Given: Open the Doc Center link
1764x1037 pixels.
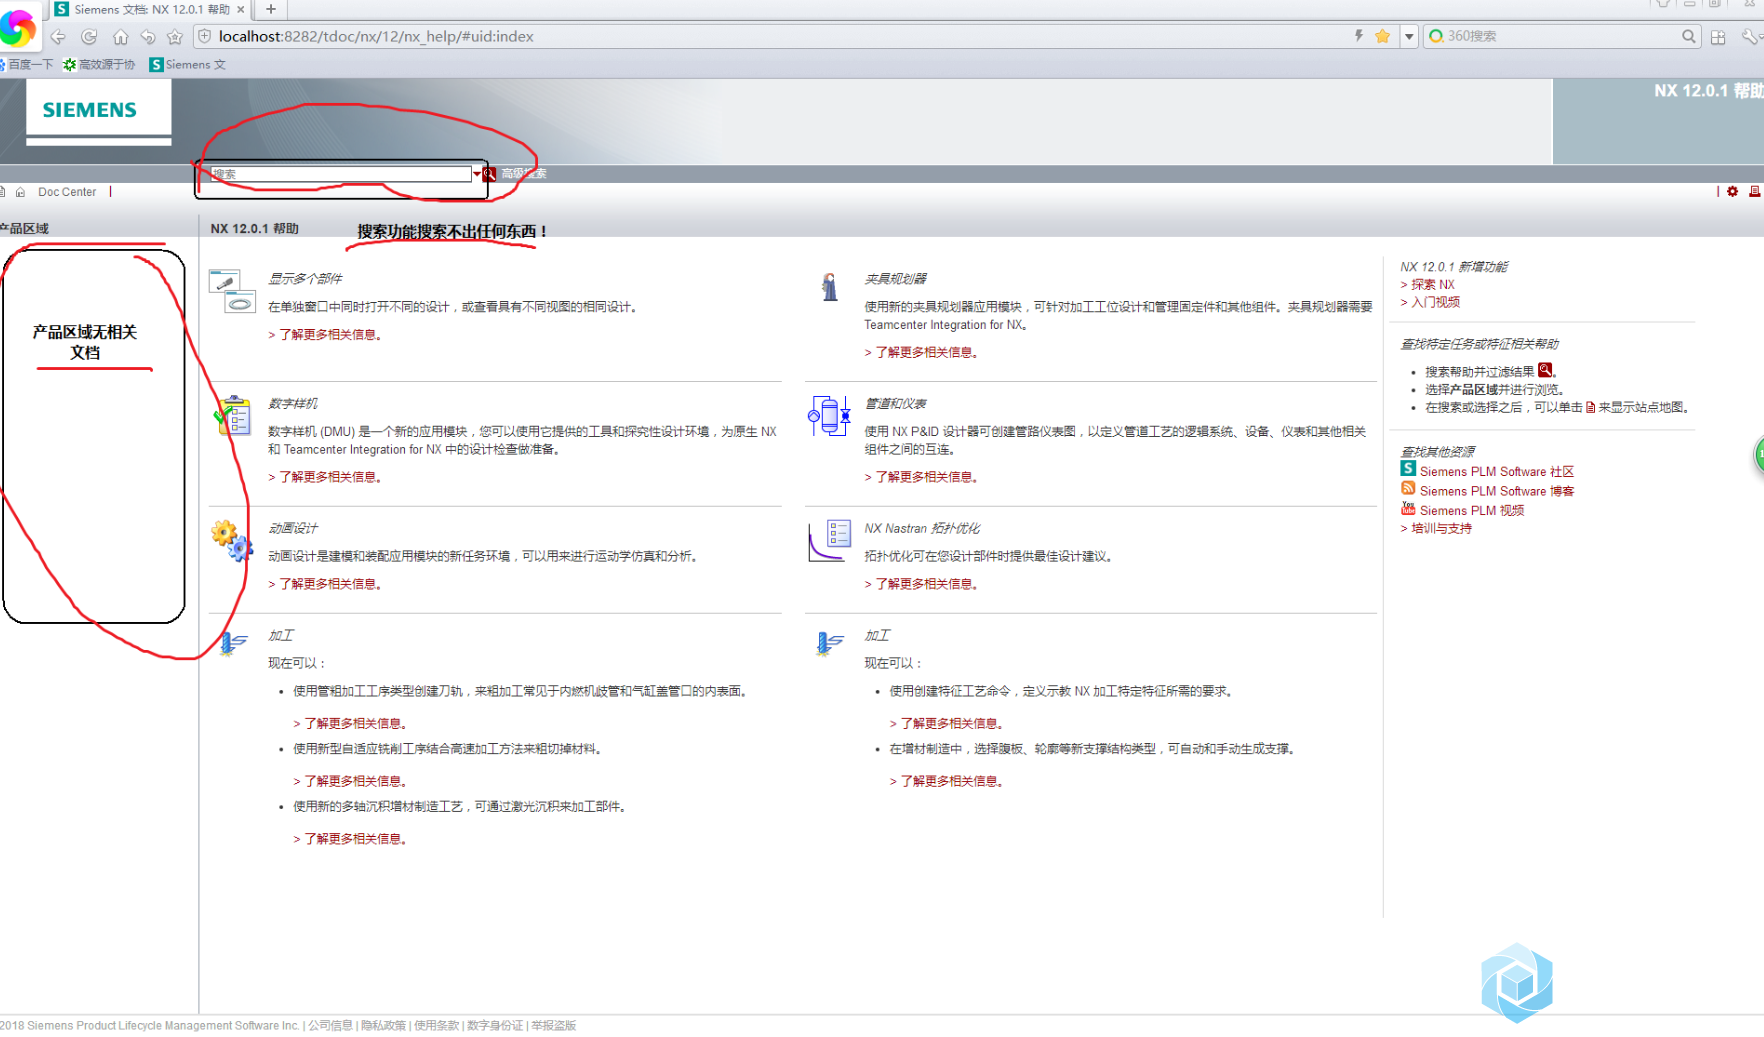Looking at the screenshot, I should tap(67, 192).
